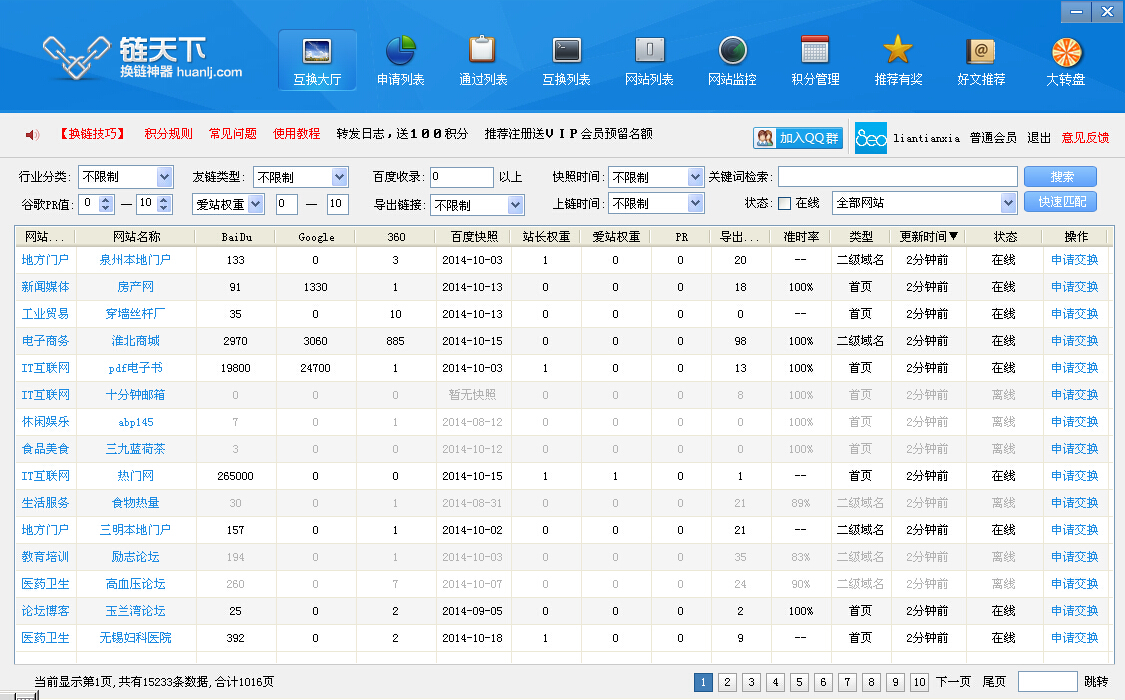Open the 好文推荐 tab
Viewport: 1125px width, 700px height.
pyautogui.click(x=981, y=61)
